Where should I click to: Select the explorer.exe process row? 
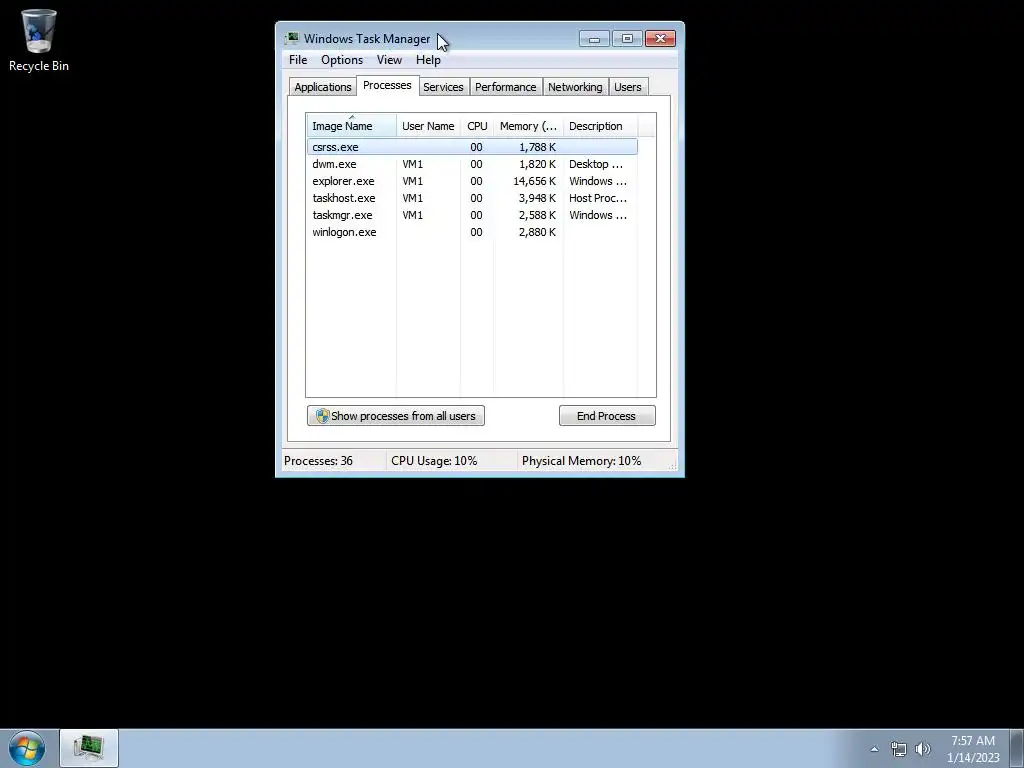coord(472,181)
